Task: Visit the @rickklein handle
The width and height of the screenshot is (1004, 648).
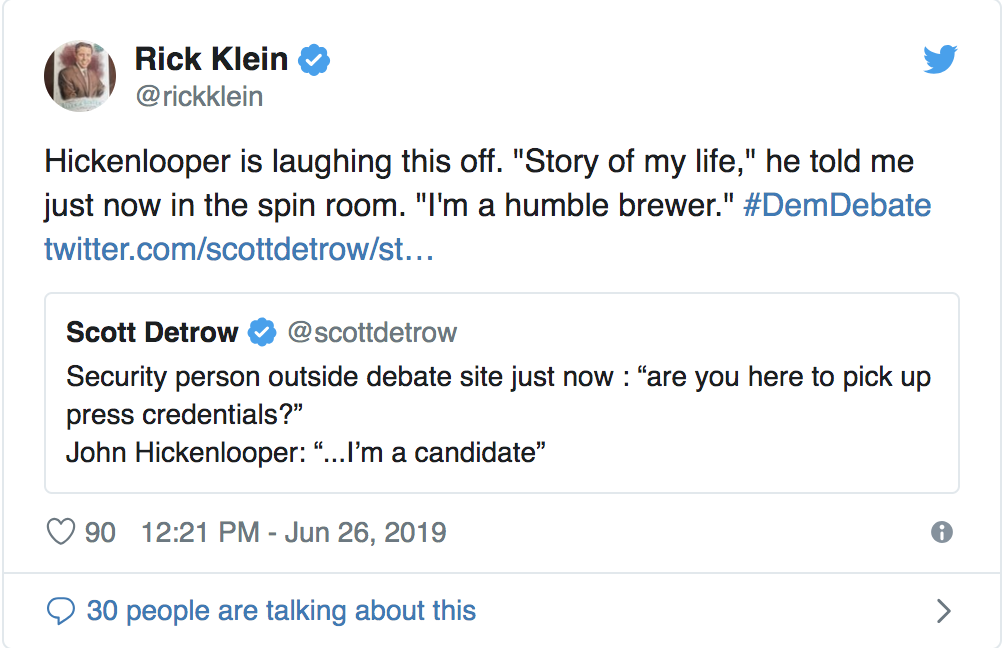Action: pyautogui.click(x=199, y=97)
